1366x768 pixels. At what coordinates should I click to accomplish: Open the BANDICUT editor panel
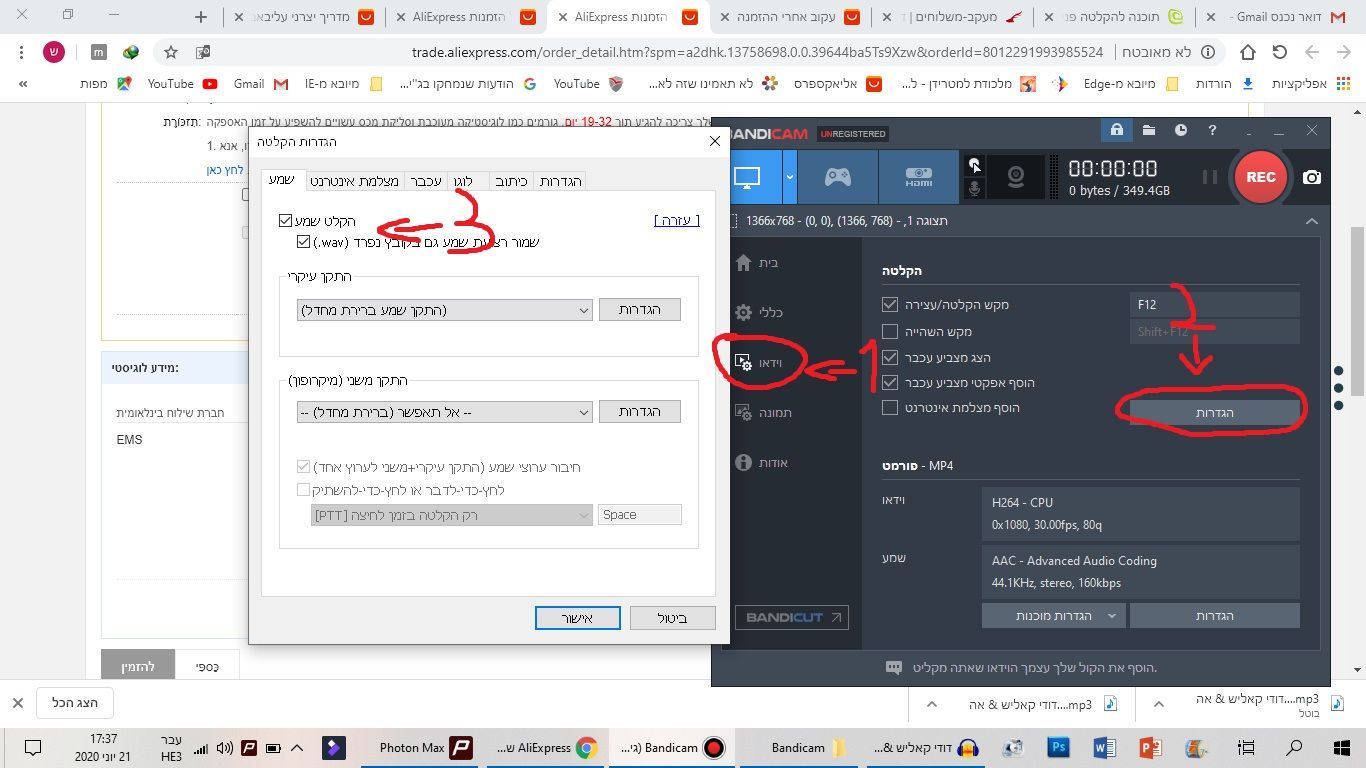(x=791, y=617)
